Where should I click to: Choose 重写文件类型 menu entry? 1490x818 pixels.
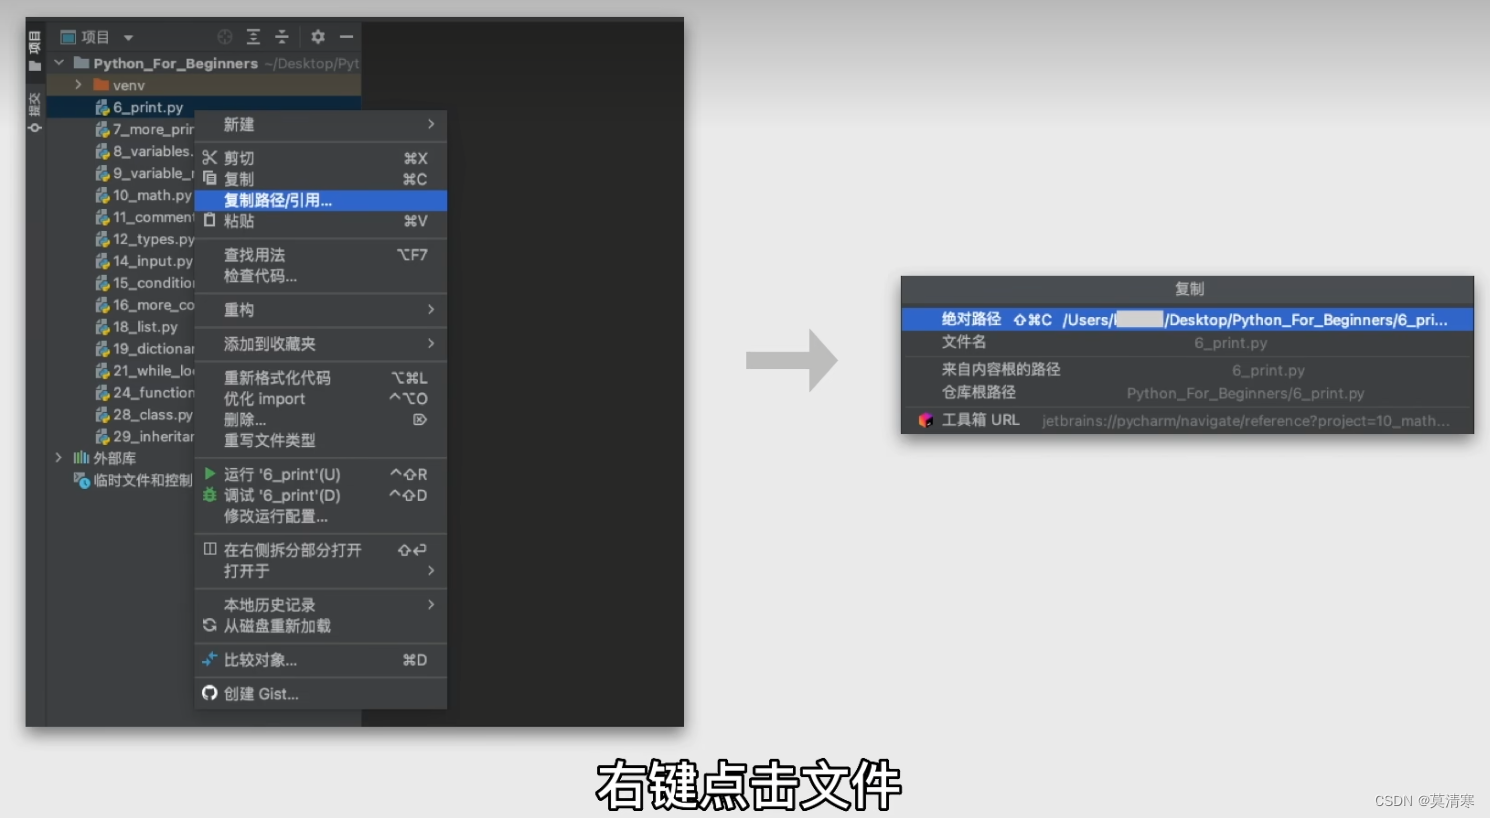point(321,441)
